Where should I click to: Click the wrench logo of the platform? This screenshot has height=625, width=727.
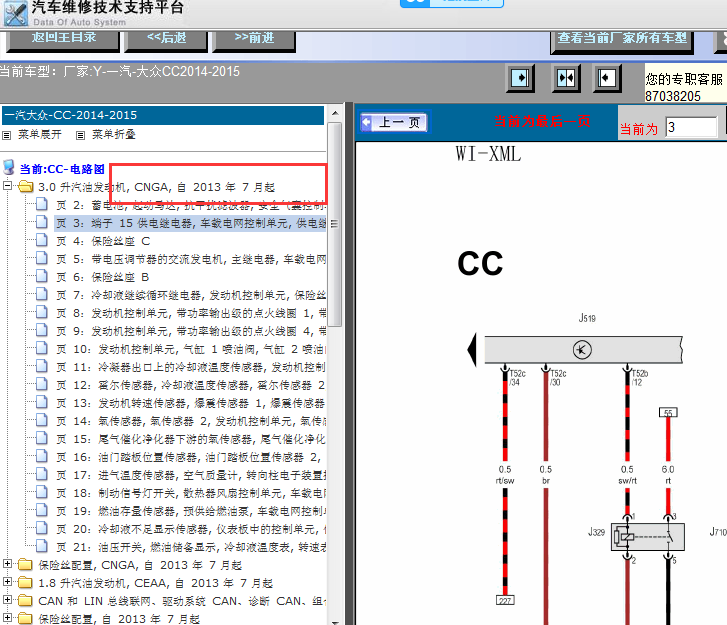tap(16, 13)
